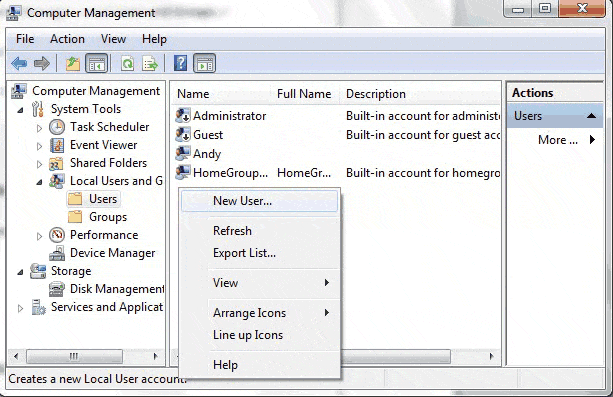Click More ... in Actions pane
The height and width of the screenshot is (397, 613).
coord(558,140)
